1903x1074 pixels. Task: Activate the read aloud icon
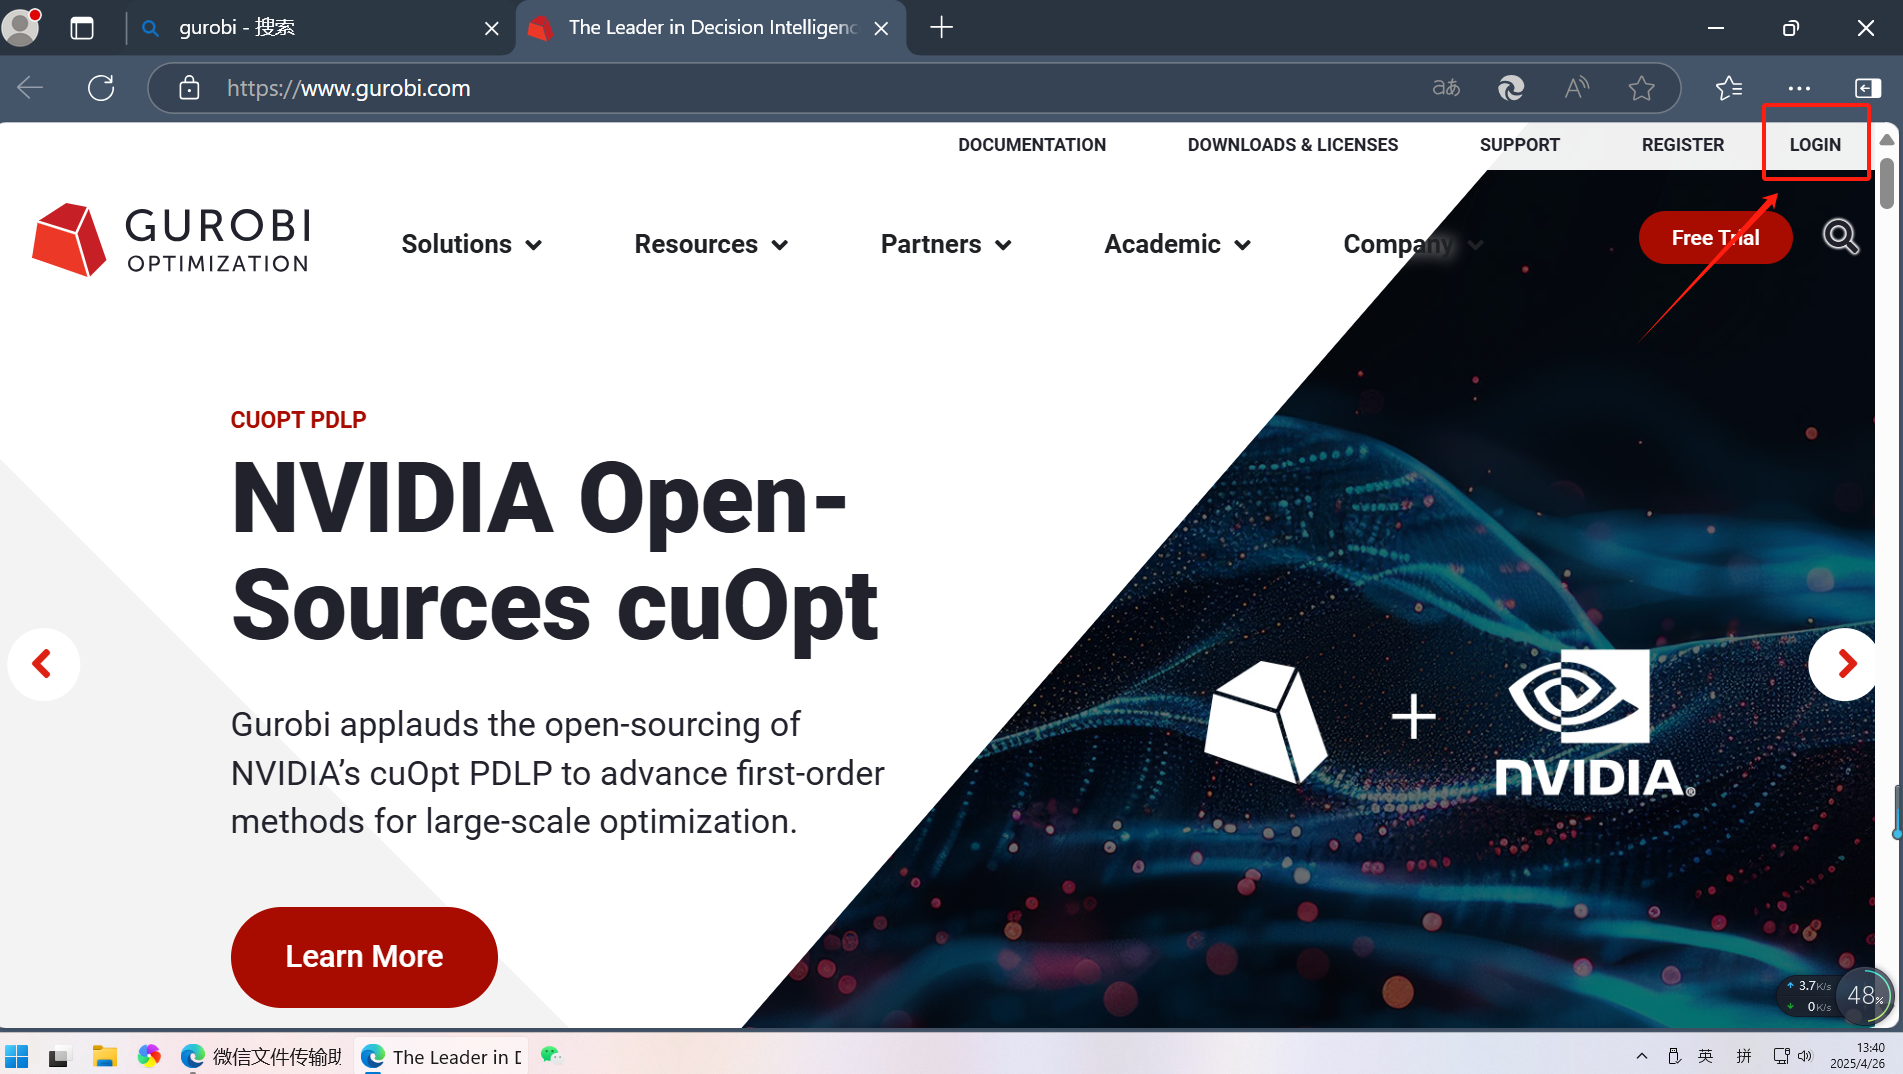[1577, 88]
